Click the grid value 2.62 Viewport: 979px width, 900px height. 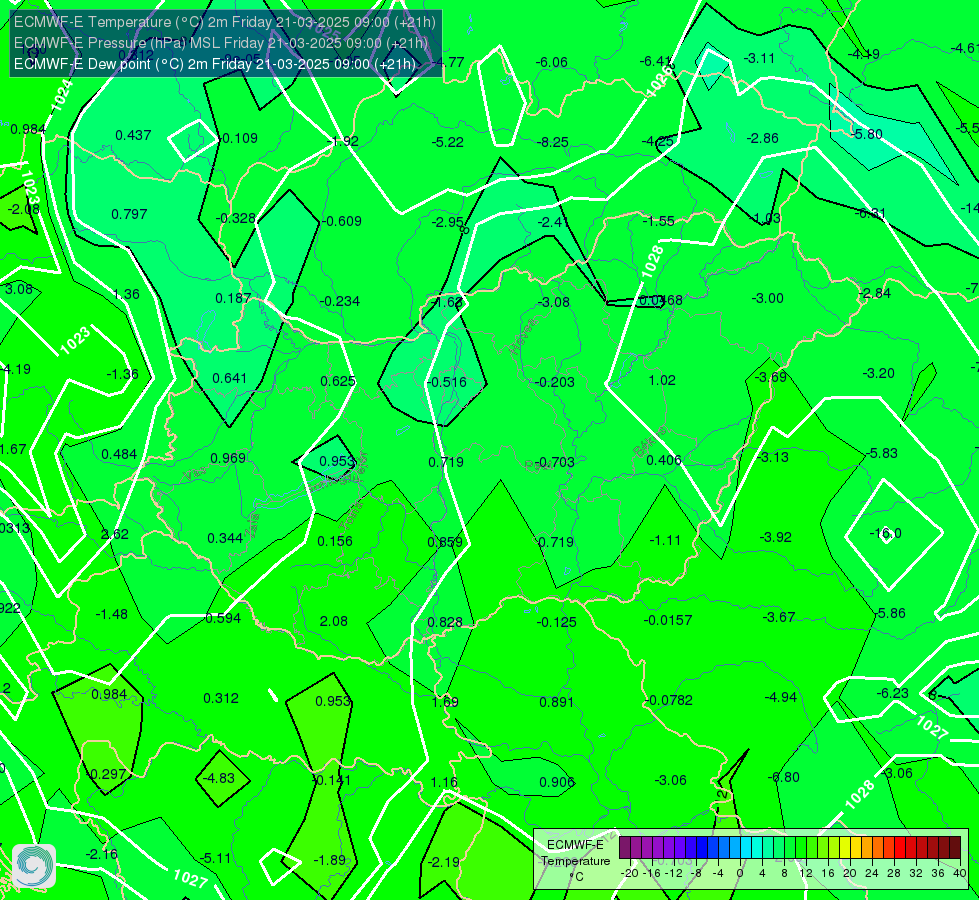click(x=114, y=535)
